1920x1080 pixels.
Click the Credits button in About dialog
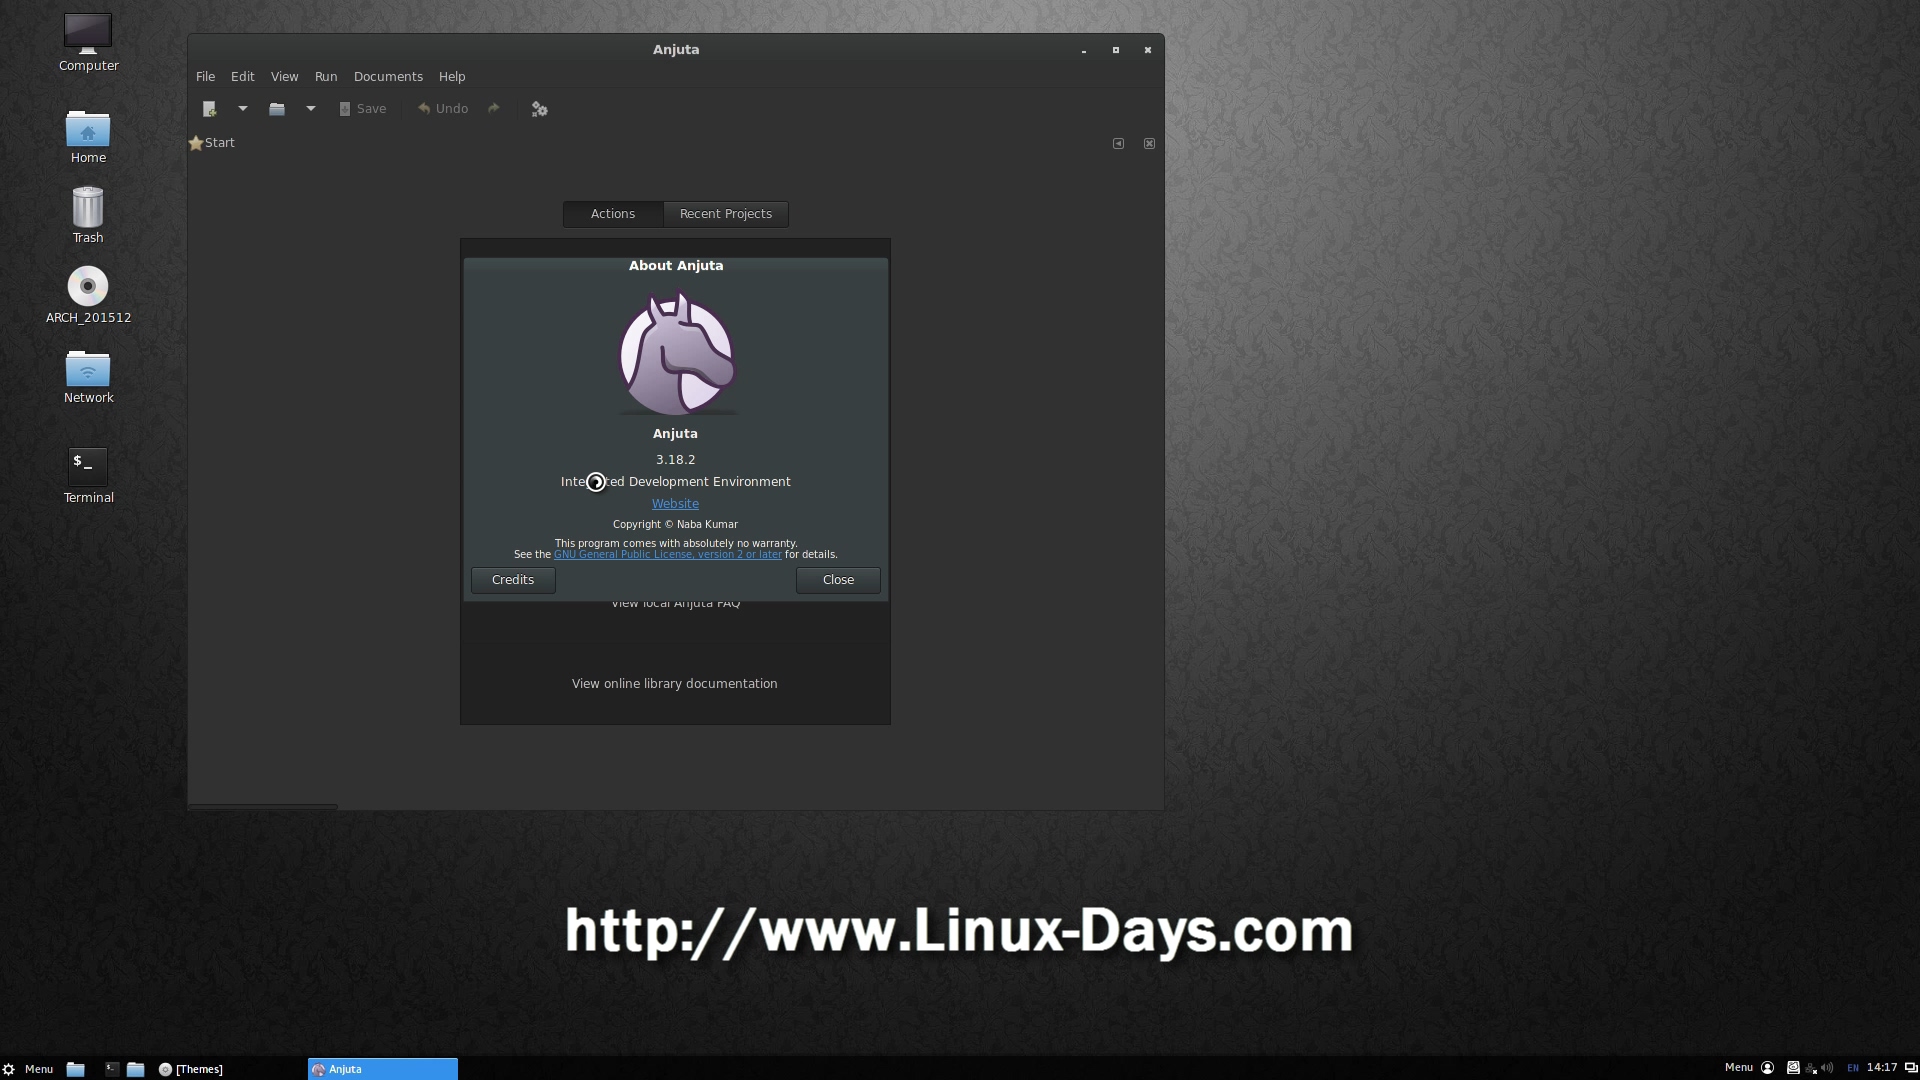pos(513,580)
